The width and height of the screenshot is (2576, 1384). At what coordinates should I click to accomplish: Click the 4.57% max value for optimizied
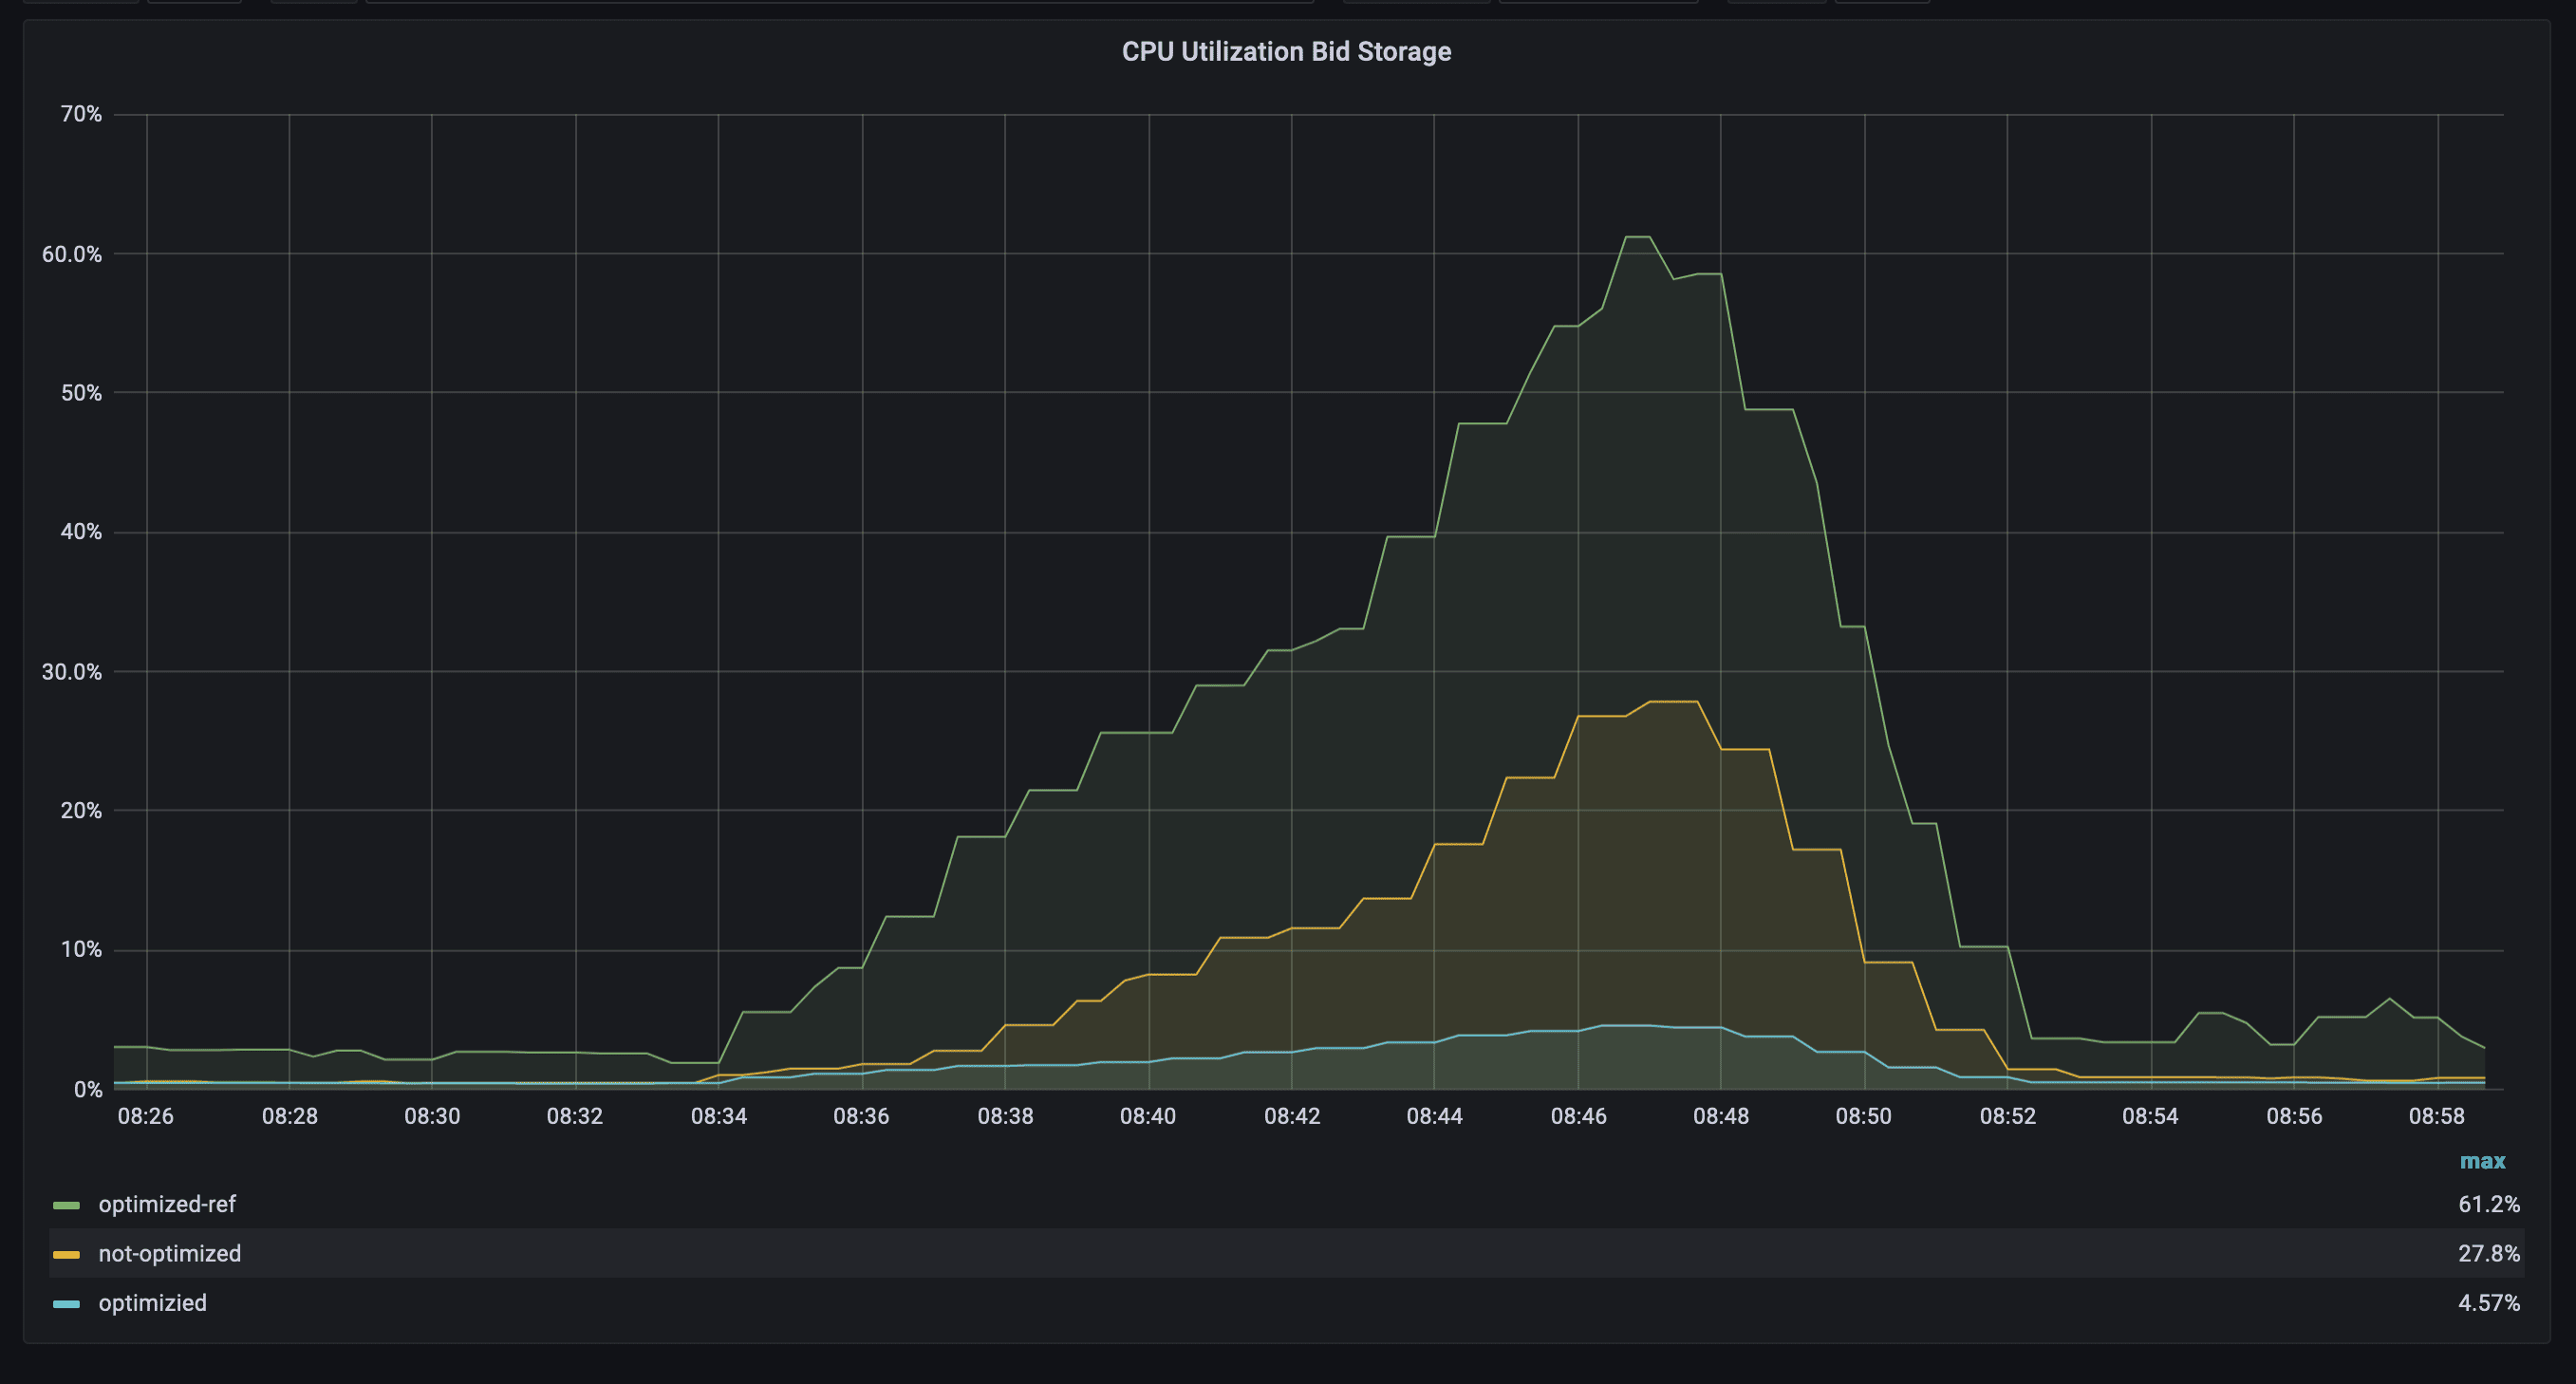(2488, 1303)
